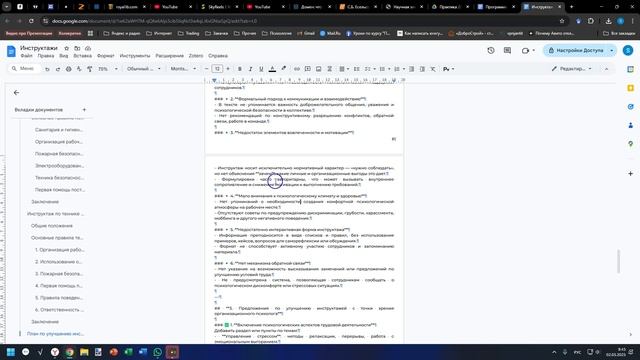Collapse the toolbar with the chevron up
The width and height of the screenshot is (640, 360).
click(x=607, y=69)
